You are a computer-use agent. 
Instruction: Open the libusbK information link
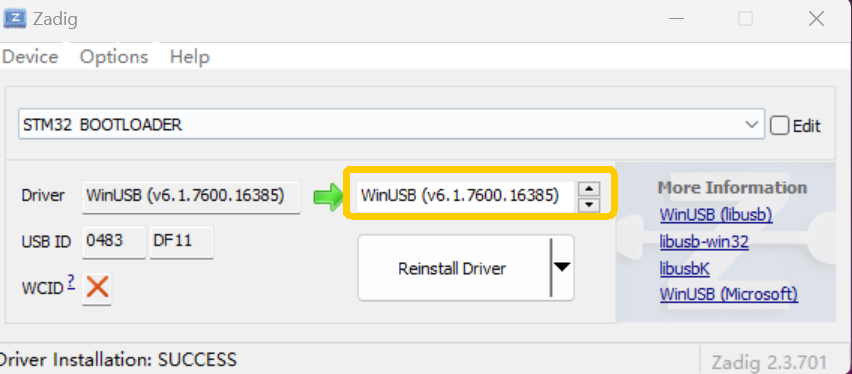point(685,268)
